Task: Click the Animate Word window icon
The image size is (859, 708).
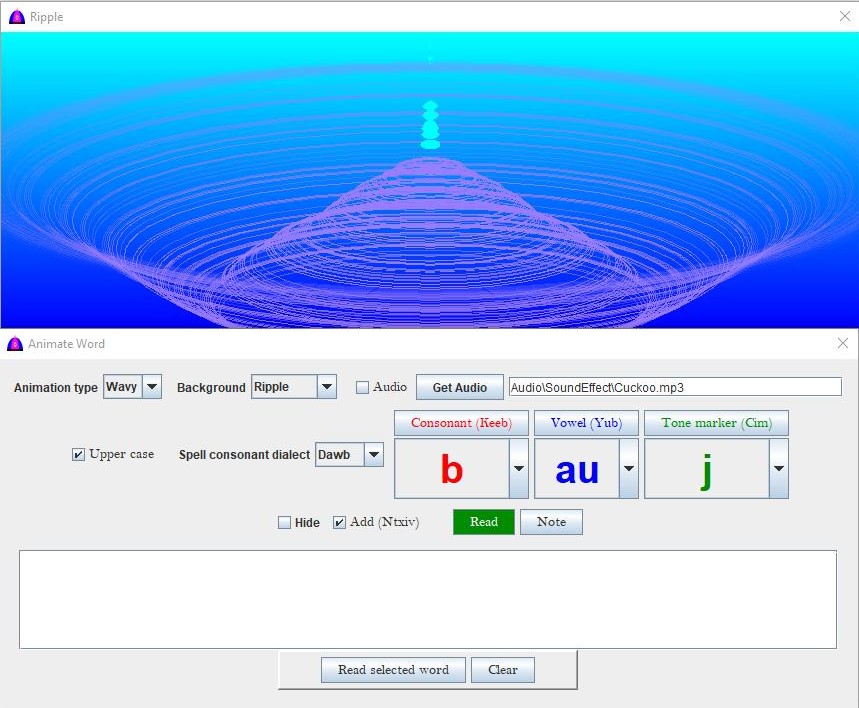Action: click(15, 343)
